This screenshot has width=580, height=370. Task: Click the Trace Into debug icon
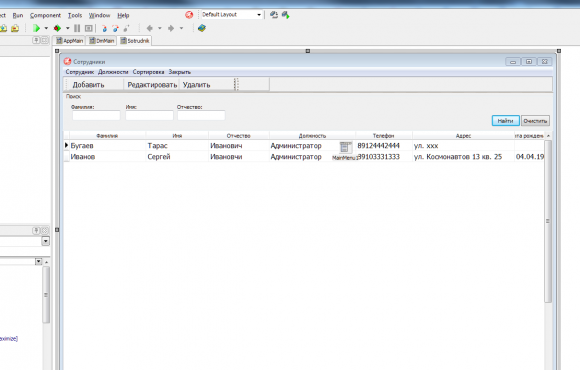104,28
